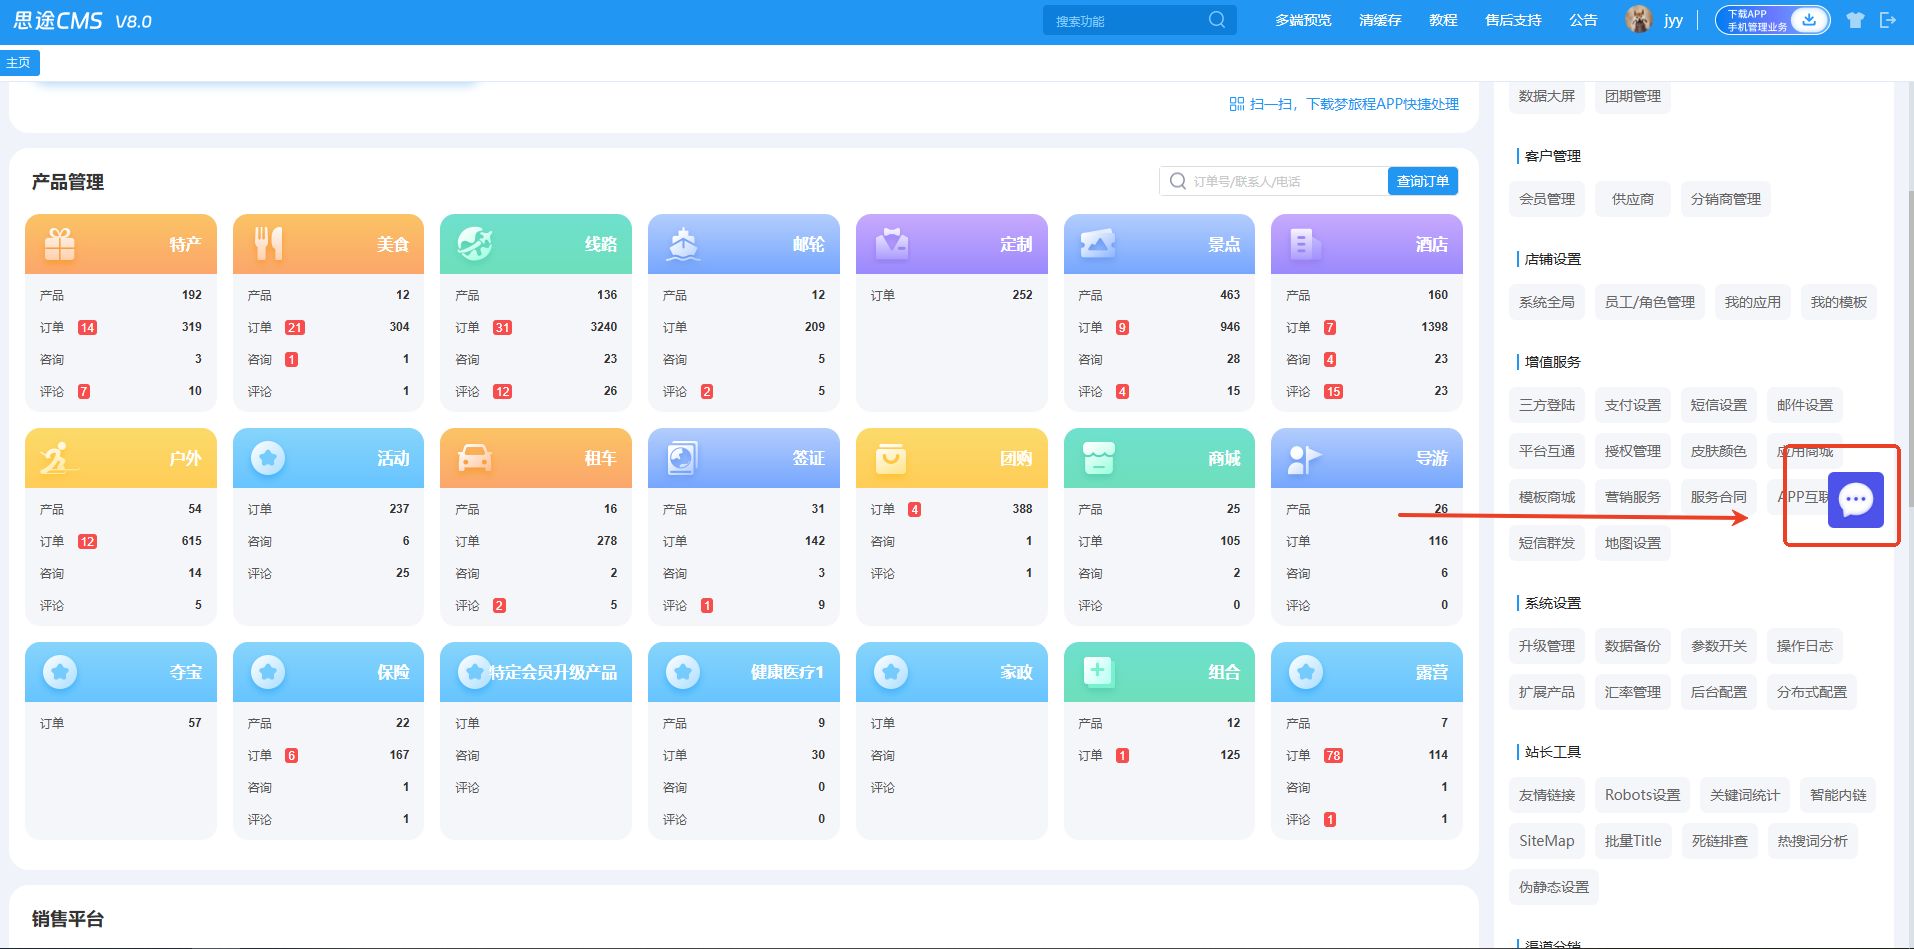This screenshot has width=1914, height=949.
Task: Click the jyy user avatar
Action: [1638, 20]
